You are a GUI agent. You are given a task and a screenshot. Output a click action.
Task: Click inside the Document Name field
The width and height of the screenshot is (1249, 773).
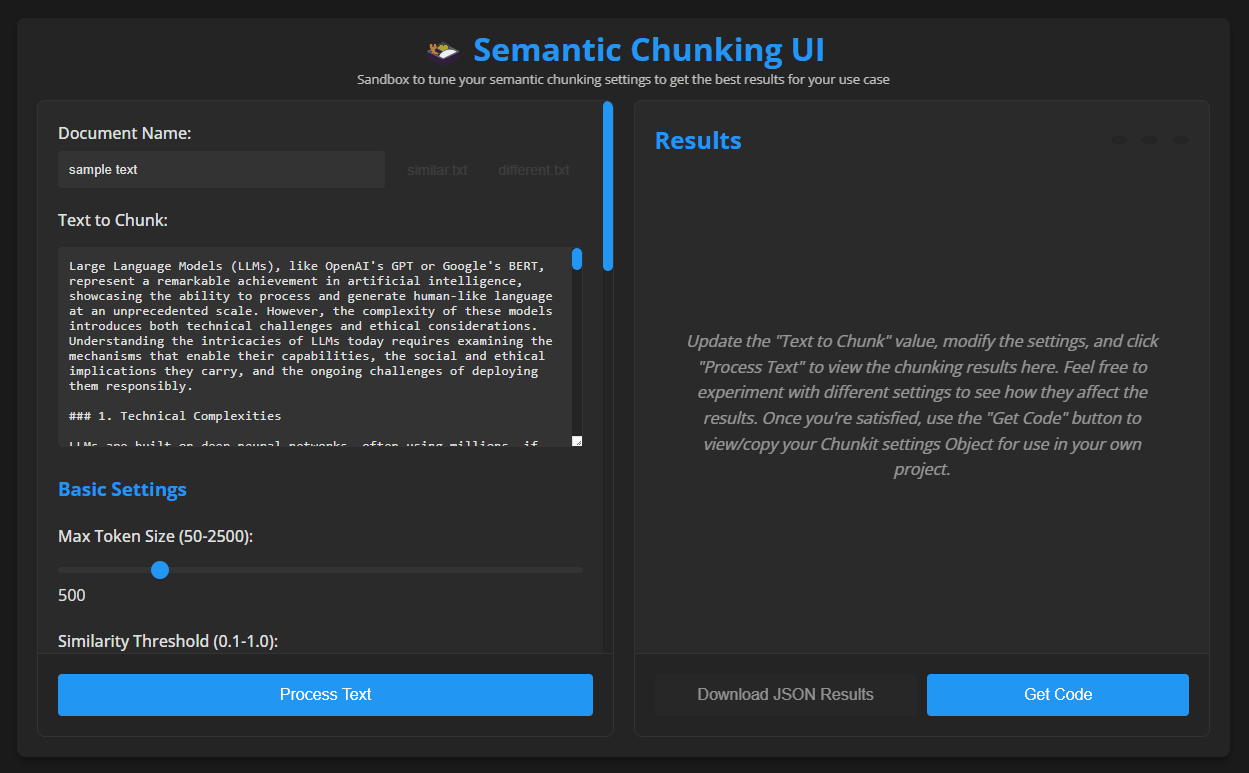click(x=220, y=169)
